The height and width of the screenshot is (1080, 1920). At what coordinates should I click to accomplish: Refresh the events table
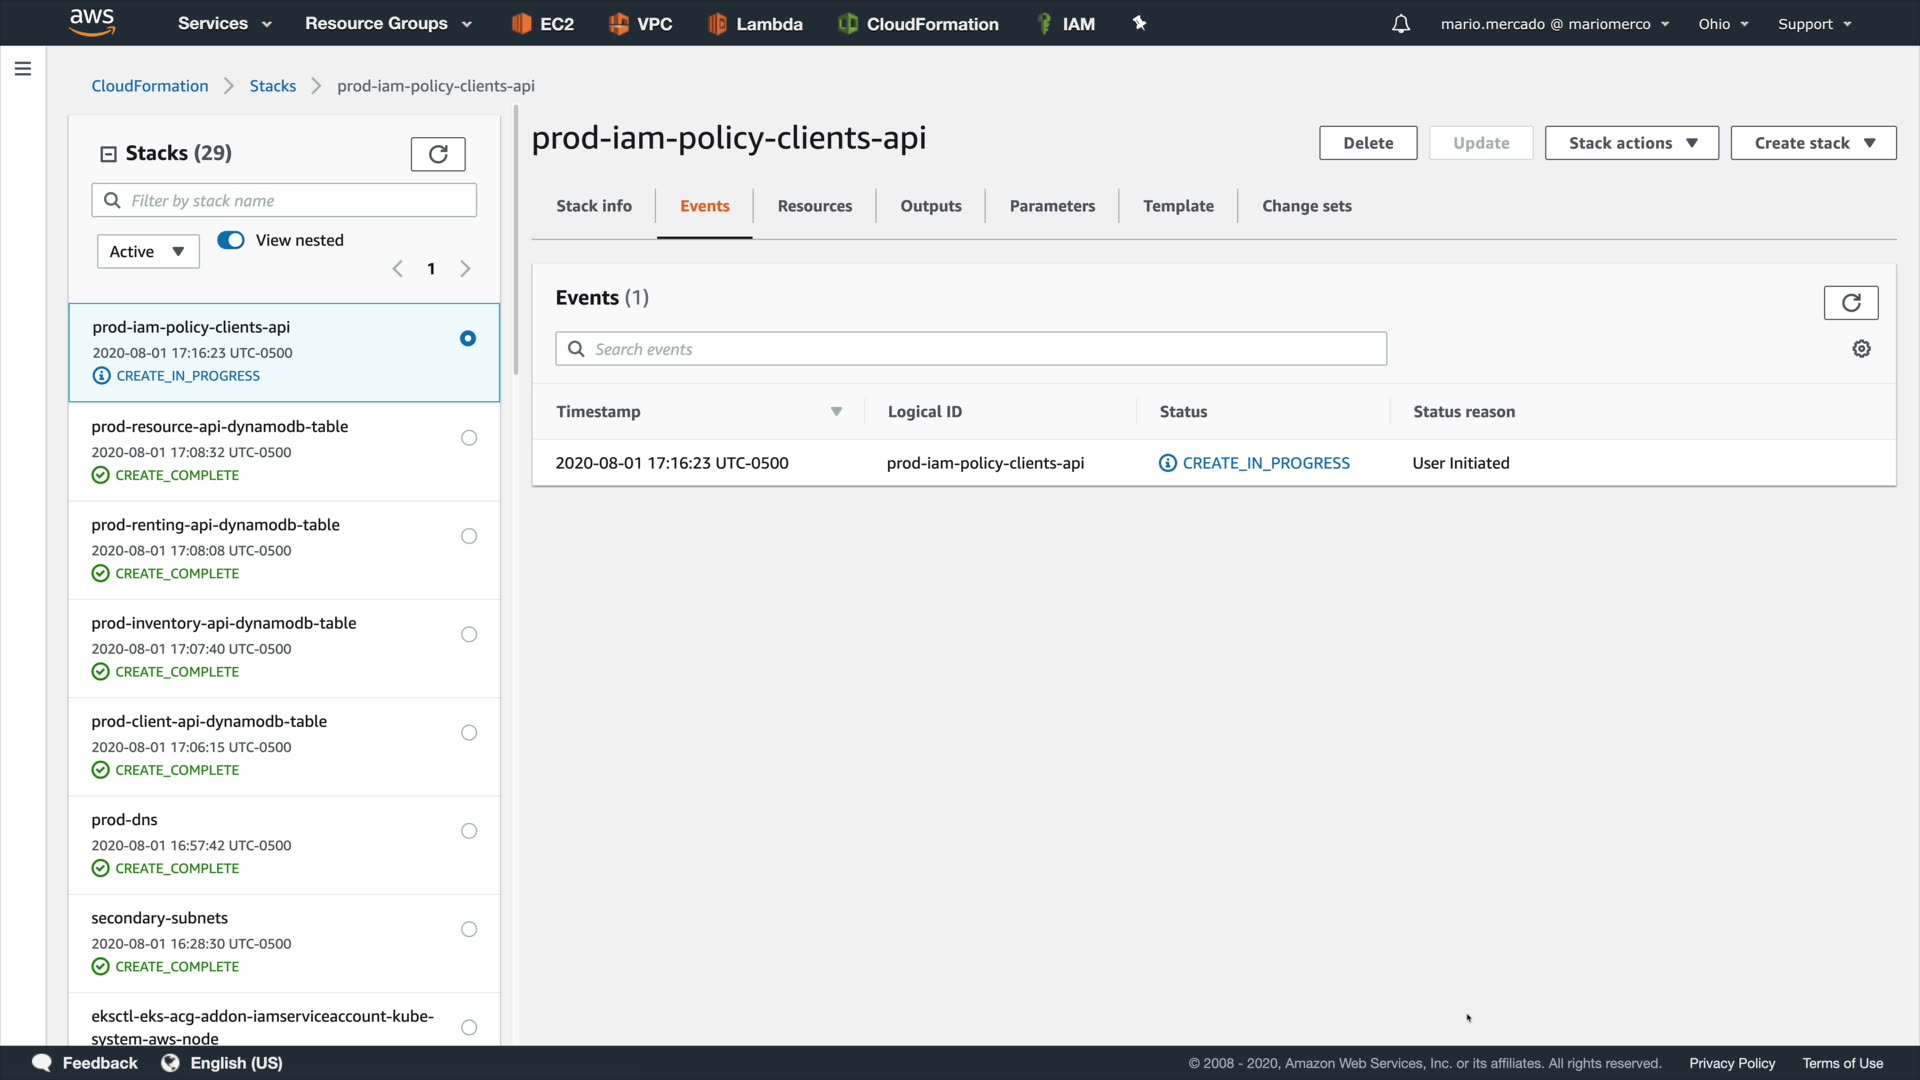1850,303
